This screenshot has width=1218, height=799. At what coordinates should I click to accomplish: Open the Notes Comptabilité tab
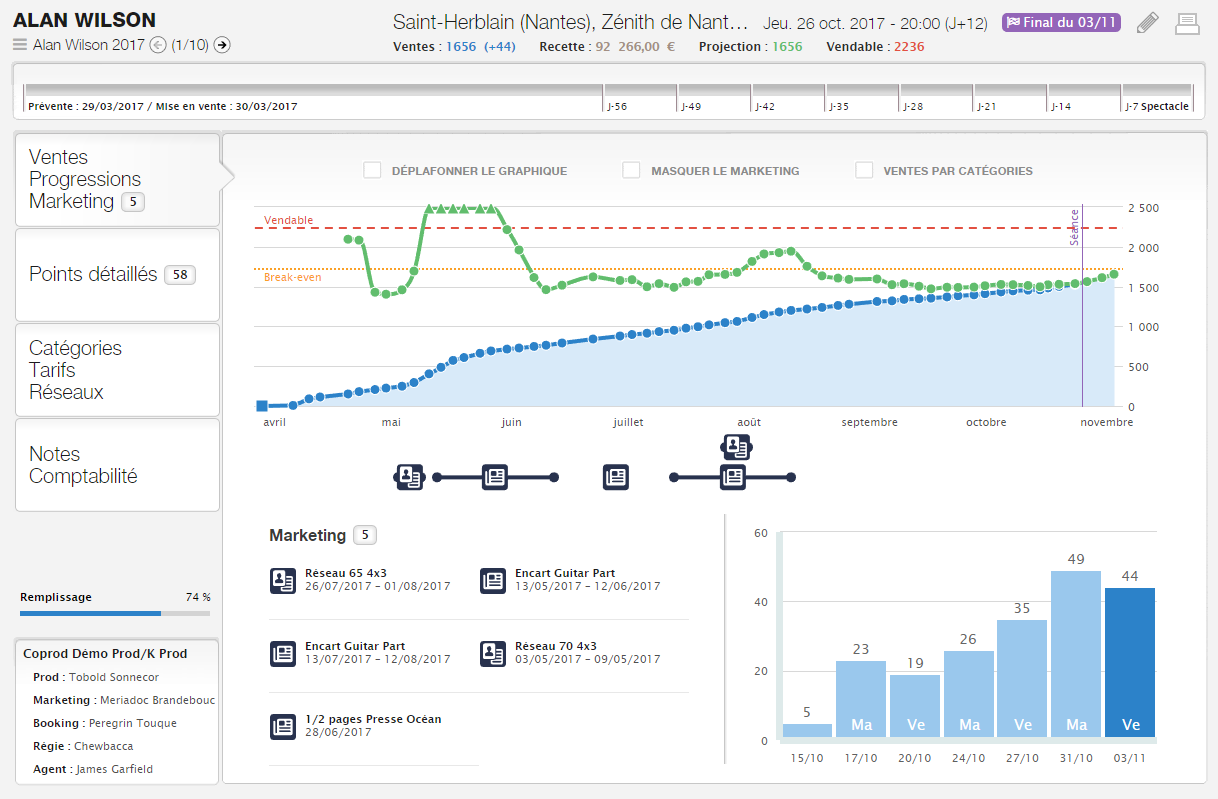(x=117, y=465)
